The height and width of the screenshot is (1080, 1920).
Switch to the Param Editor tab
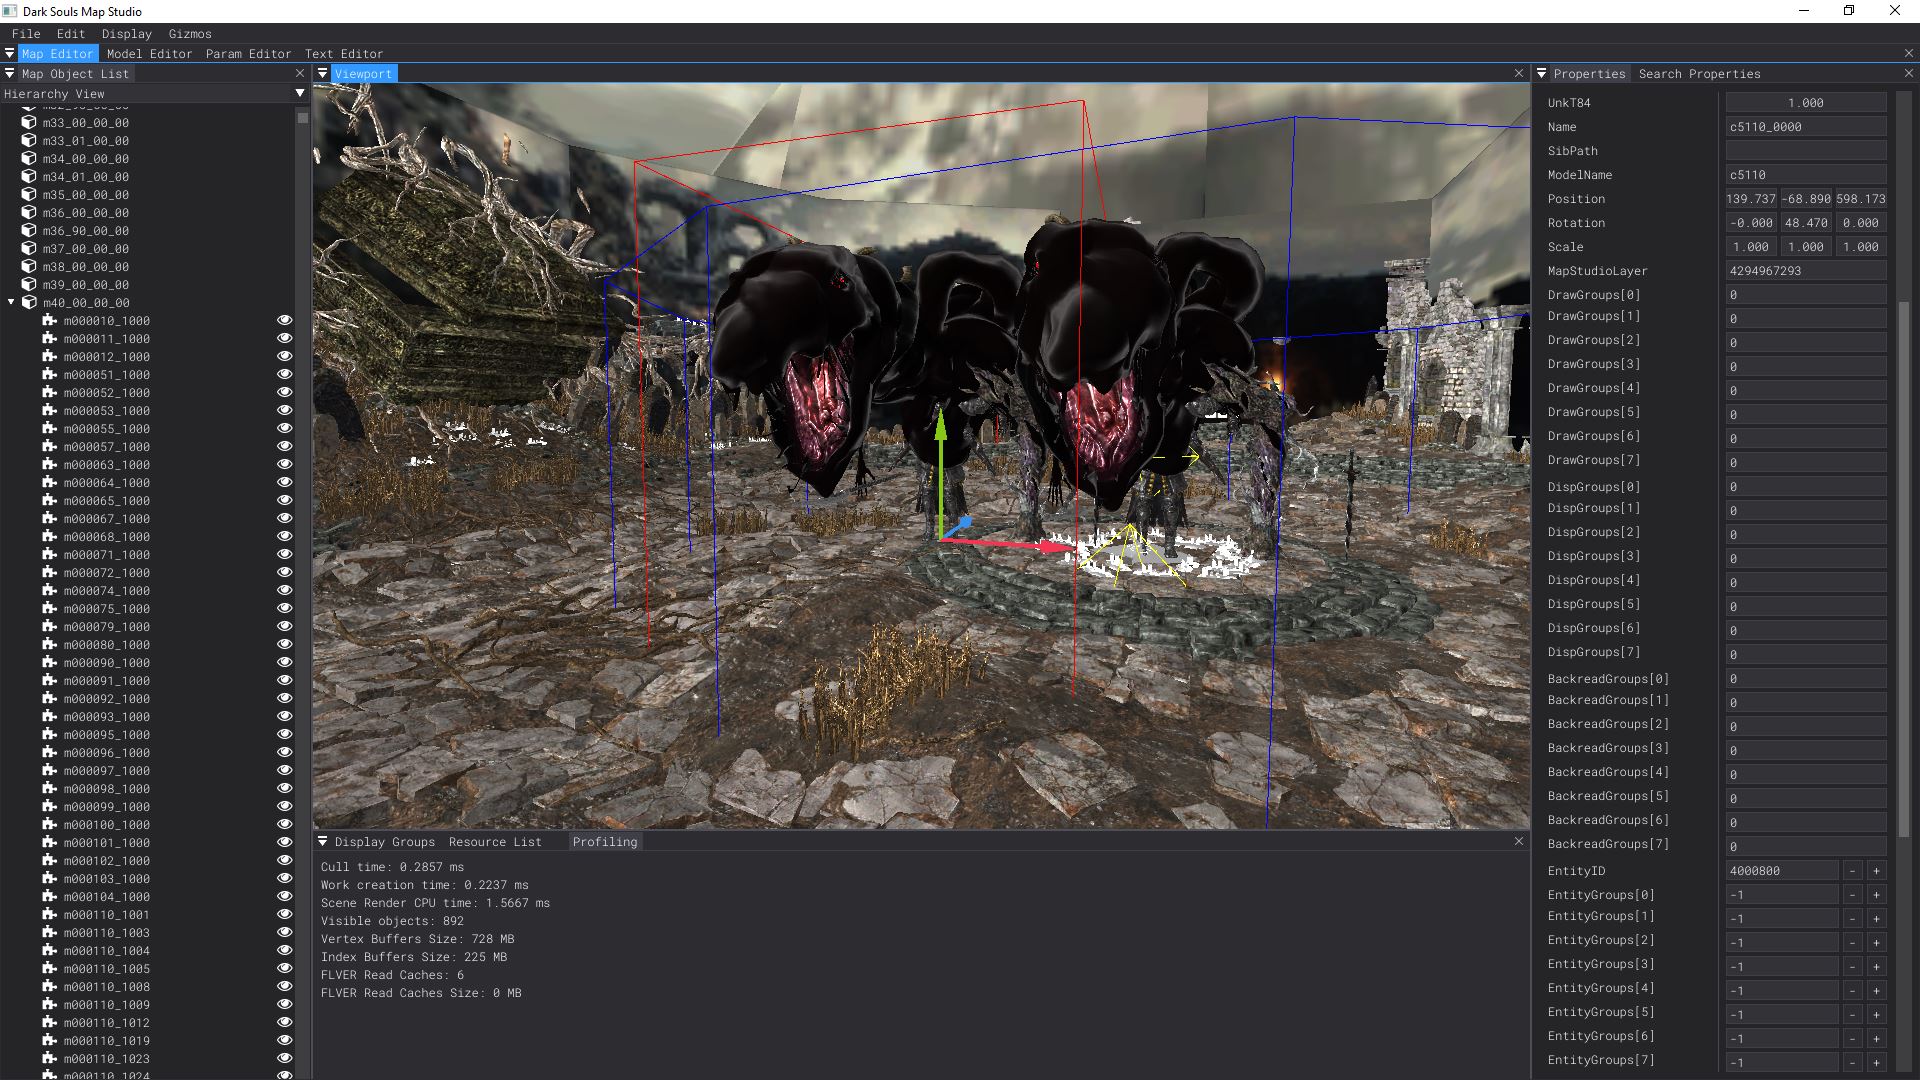pyautogui.click(x=248, y=54)
